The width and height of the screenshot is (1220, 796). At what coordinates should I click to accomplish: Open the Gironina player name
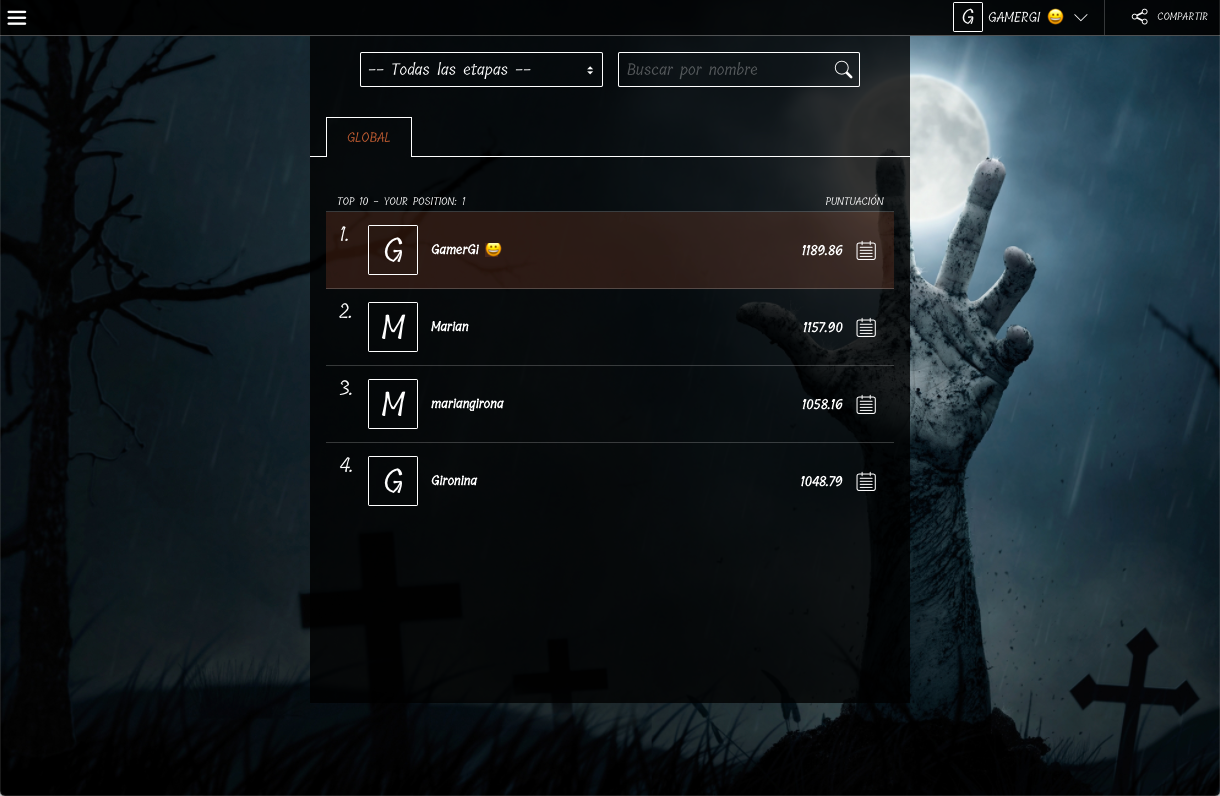(x=454, y=481)
